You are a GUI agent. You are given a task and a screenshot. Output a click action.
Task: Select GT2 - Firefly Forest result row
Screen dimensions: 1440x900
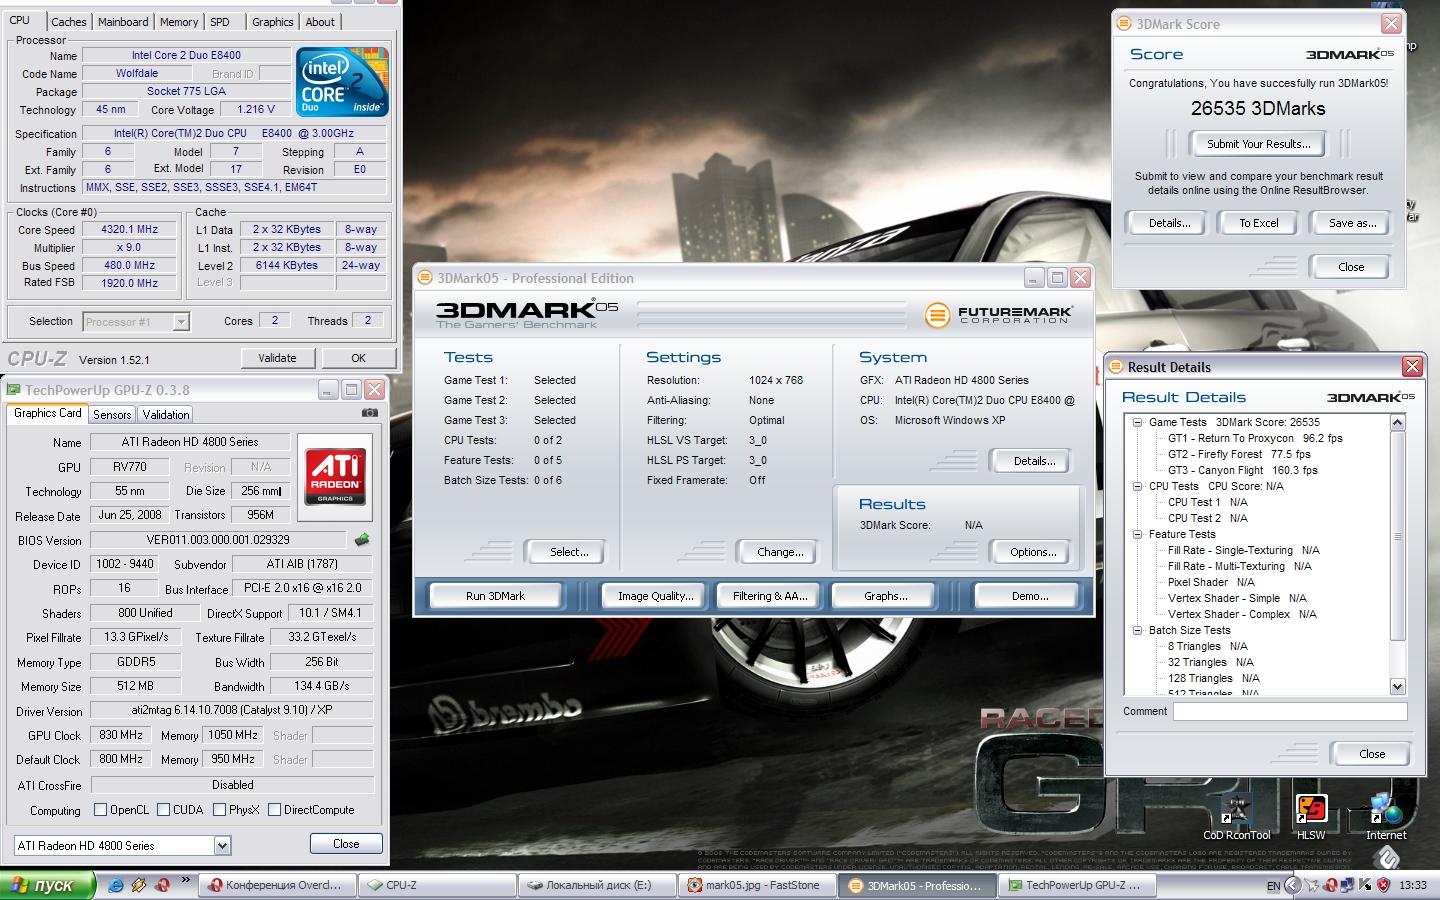[x=1239, y=454]
